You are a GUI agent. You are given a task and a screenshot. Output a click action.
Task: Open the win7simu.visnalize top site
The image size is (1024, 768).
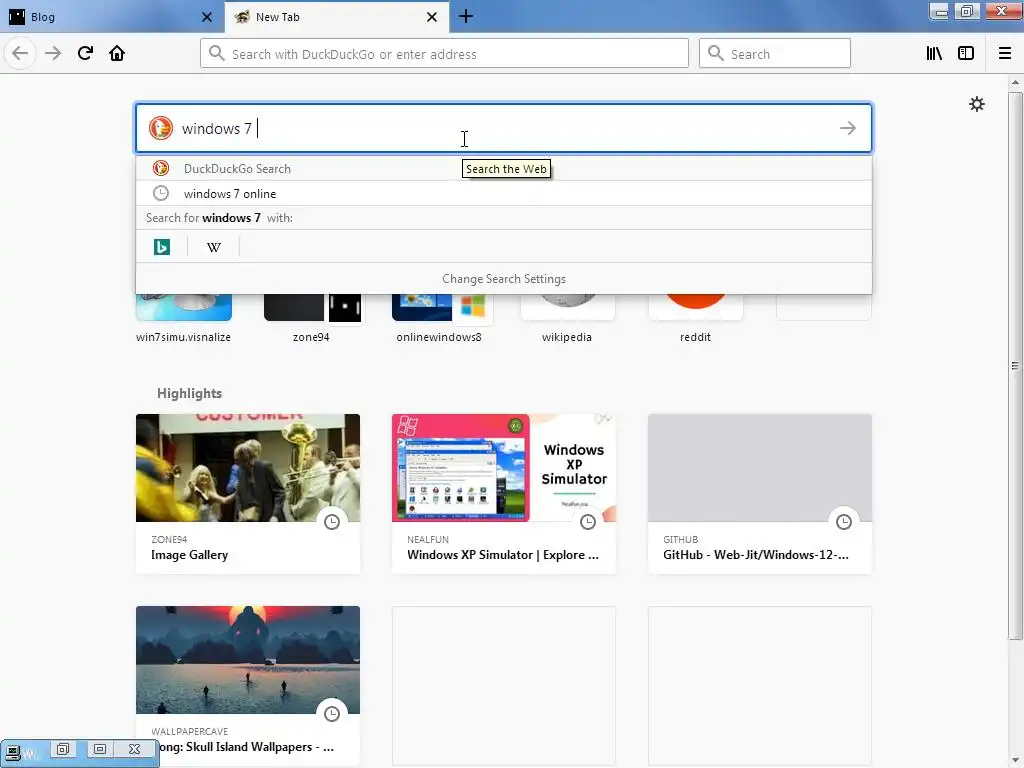coord(184,317)
